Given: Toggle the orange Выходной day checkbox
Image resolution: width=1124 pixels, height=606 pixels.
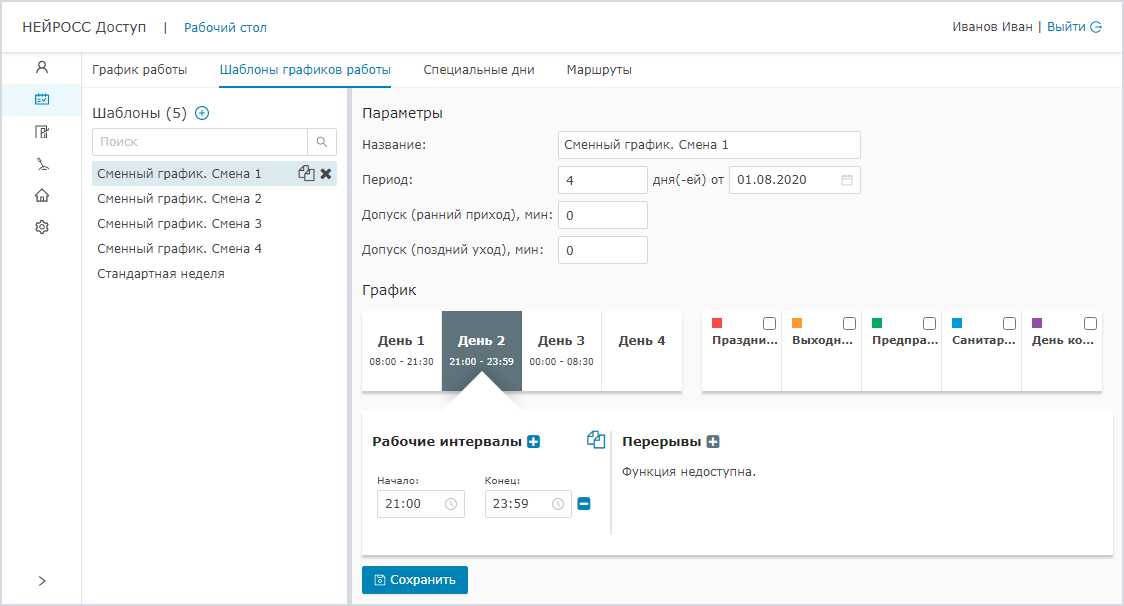Looking at the screenshot, I should (849, 324).
